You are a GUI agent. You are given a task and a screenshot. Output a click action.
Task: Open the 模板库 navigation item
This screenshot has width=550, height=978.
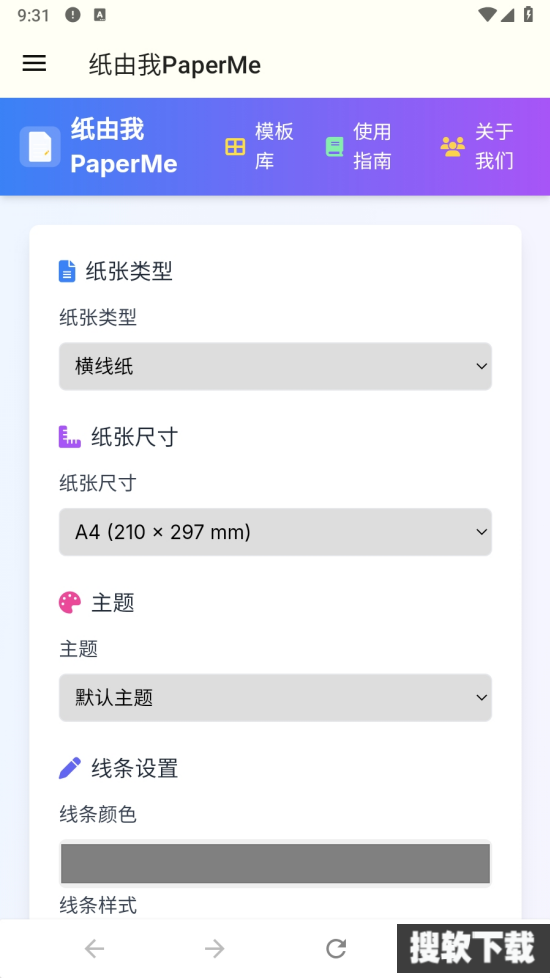(x=274, y=147)
